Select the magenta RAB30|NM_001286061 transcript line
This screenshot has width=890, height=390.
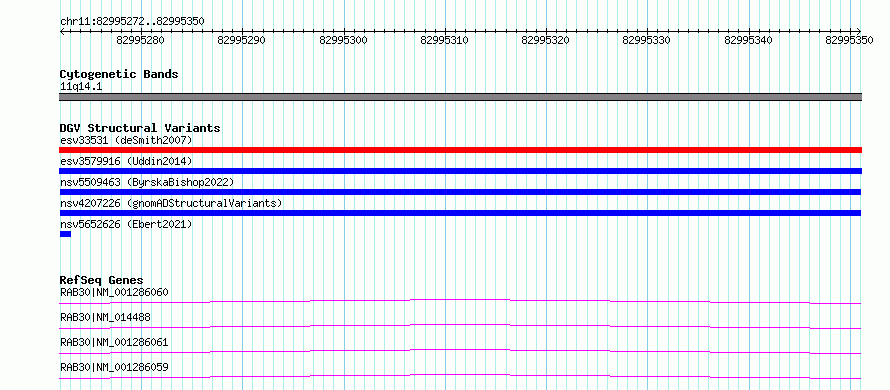pos(460,351)
